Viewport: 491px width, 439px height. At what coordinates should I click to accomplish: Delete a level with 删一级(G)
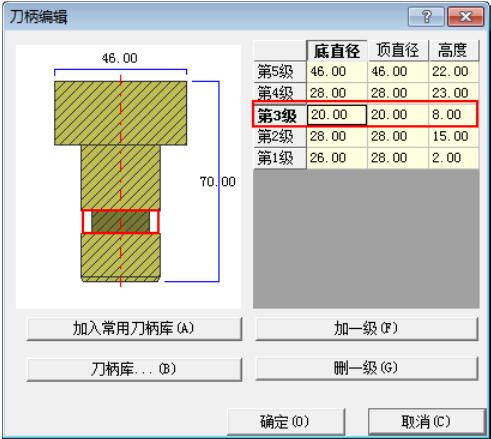pos(366,368)
